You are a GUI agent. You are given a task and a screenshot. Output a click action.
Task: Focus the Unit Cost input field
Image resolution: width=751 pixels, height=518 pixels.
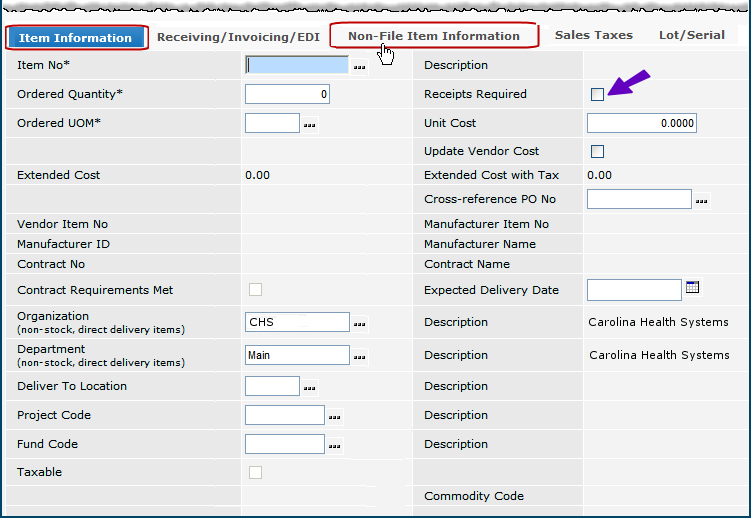641,123
